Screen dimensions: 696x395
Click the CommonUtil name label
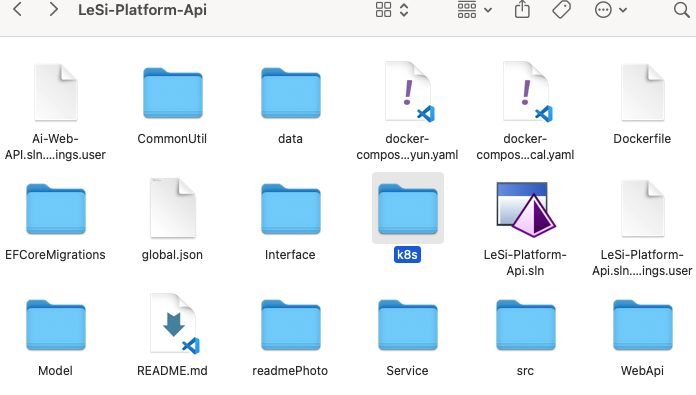[x=172, y=139]
